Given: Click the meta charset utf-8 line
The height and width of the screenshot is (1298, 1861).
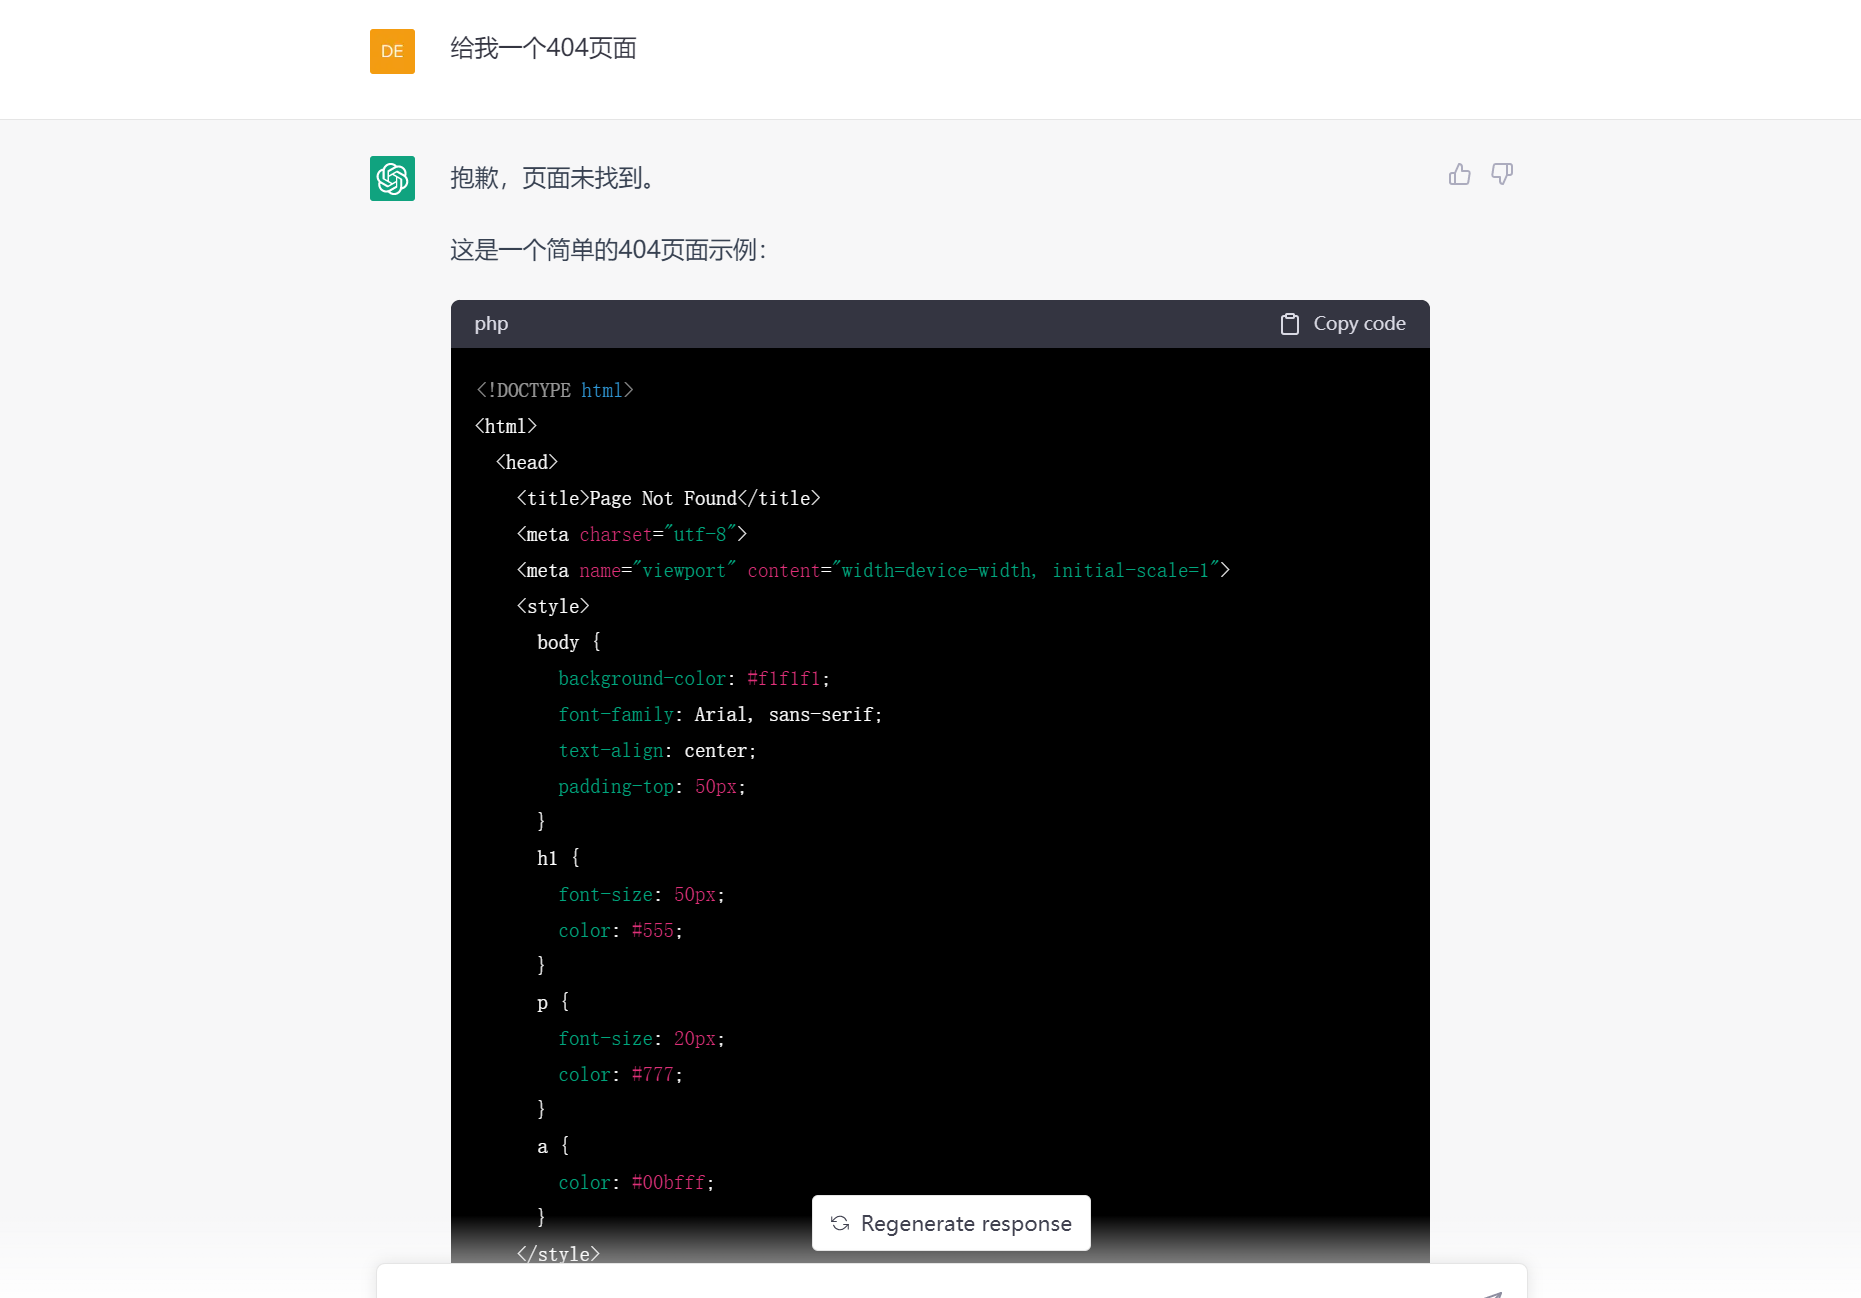Looking at the screenshot, I should 632,534.
